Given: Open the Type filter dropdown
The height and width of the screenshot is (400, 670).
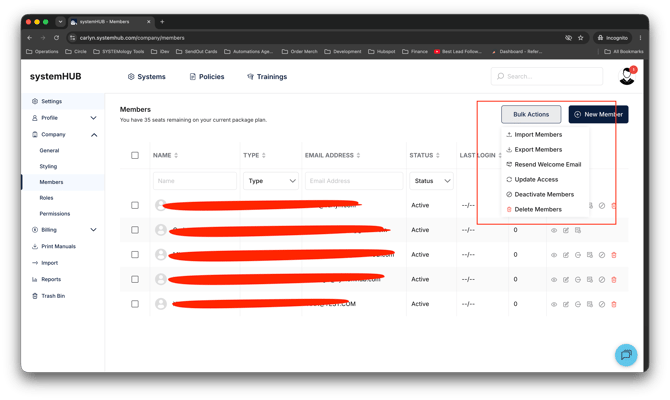Looking at the screenshot, I should pyautogui.click(x=271, y=181).
